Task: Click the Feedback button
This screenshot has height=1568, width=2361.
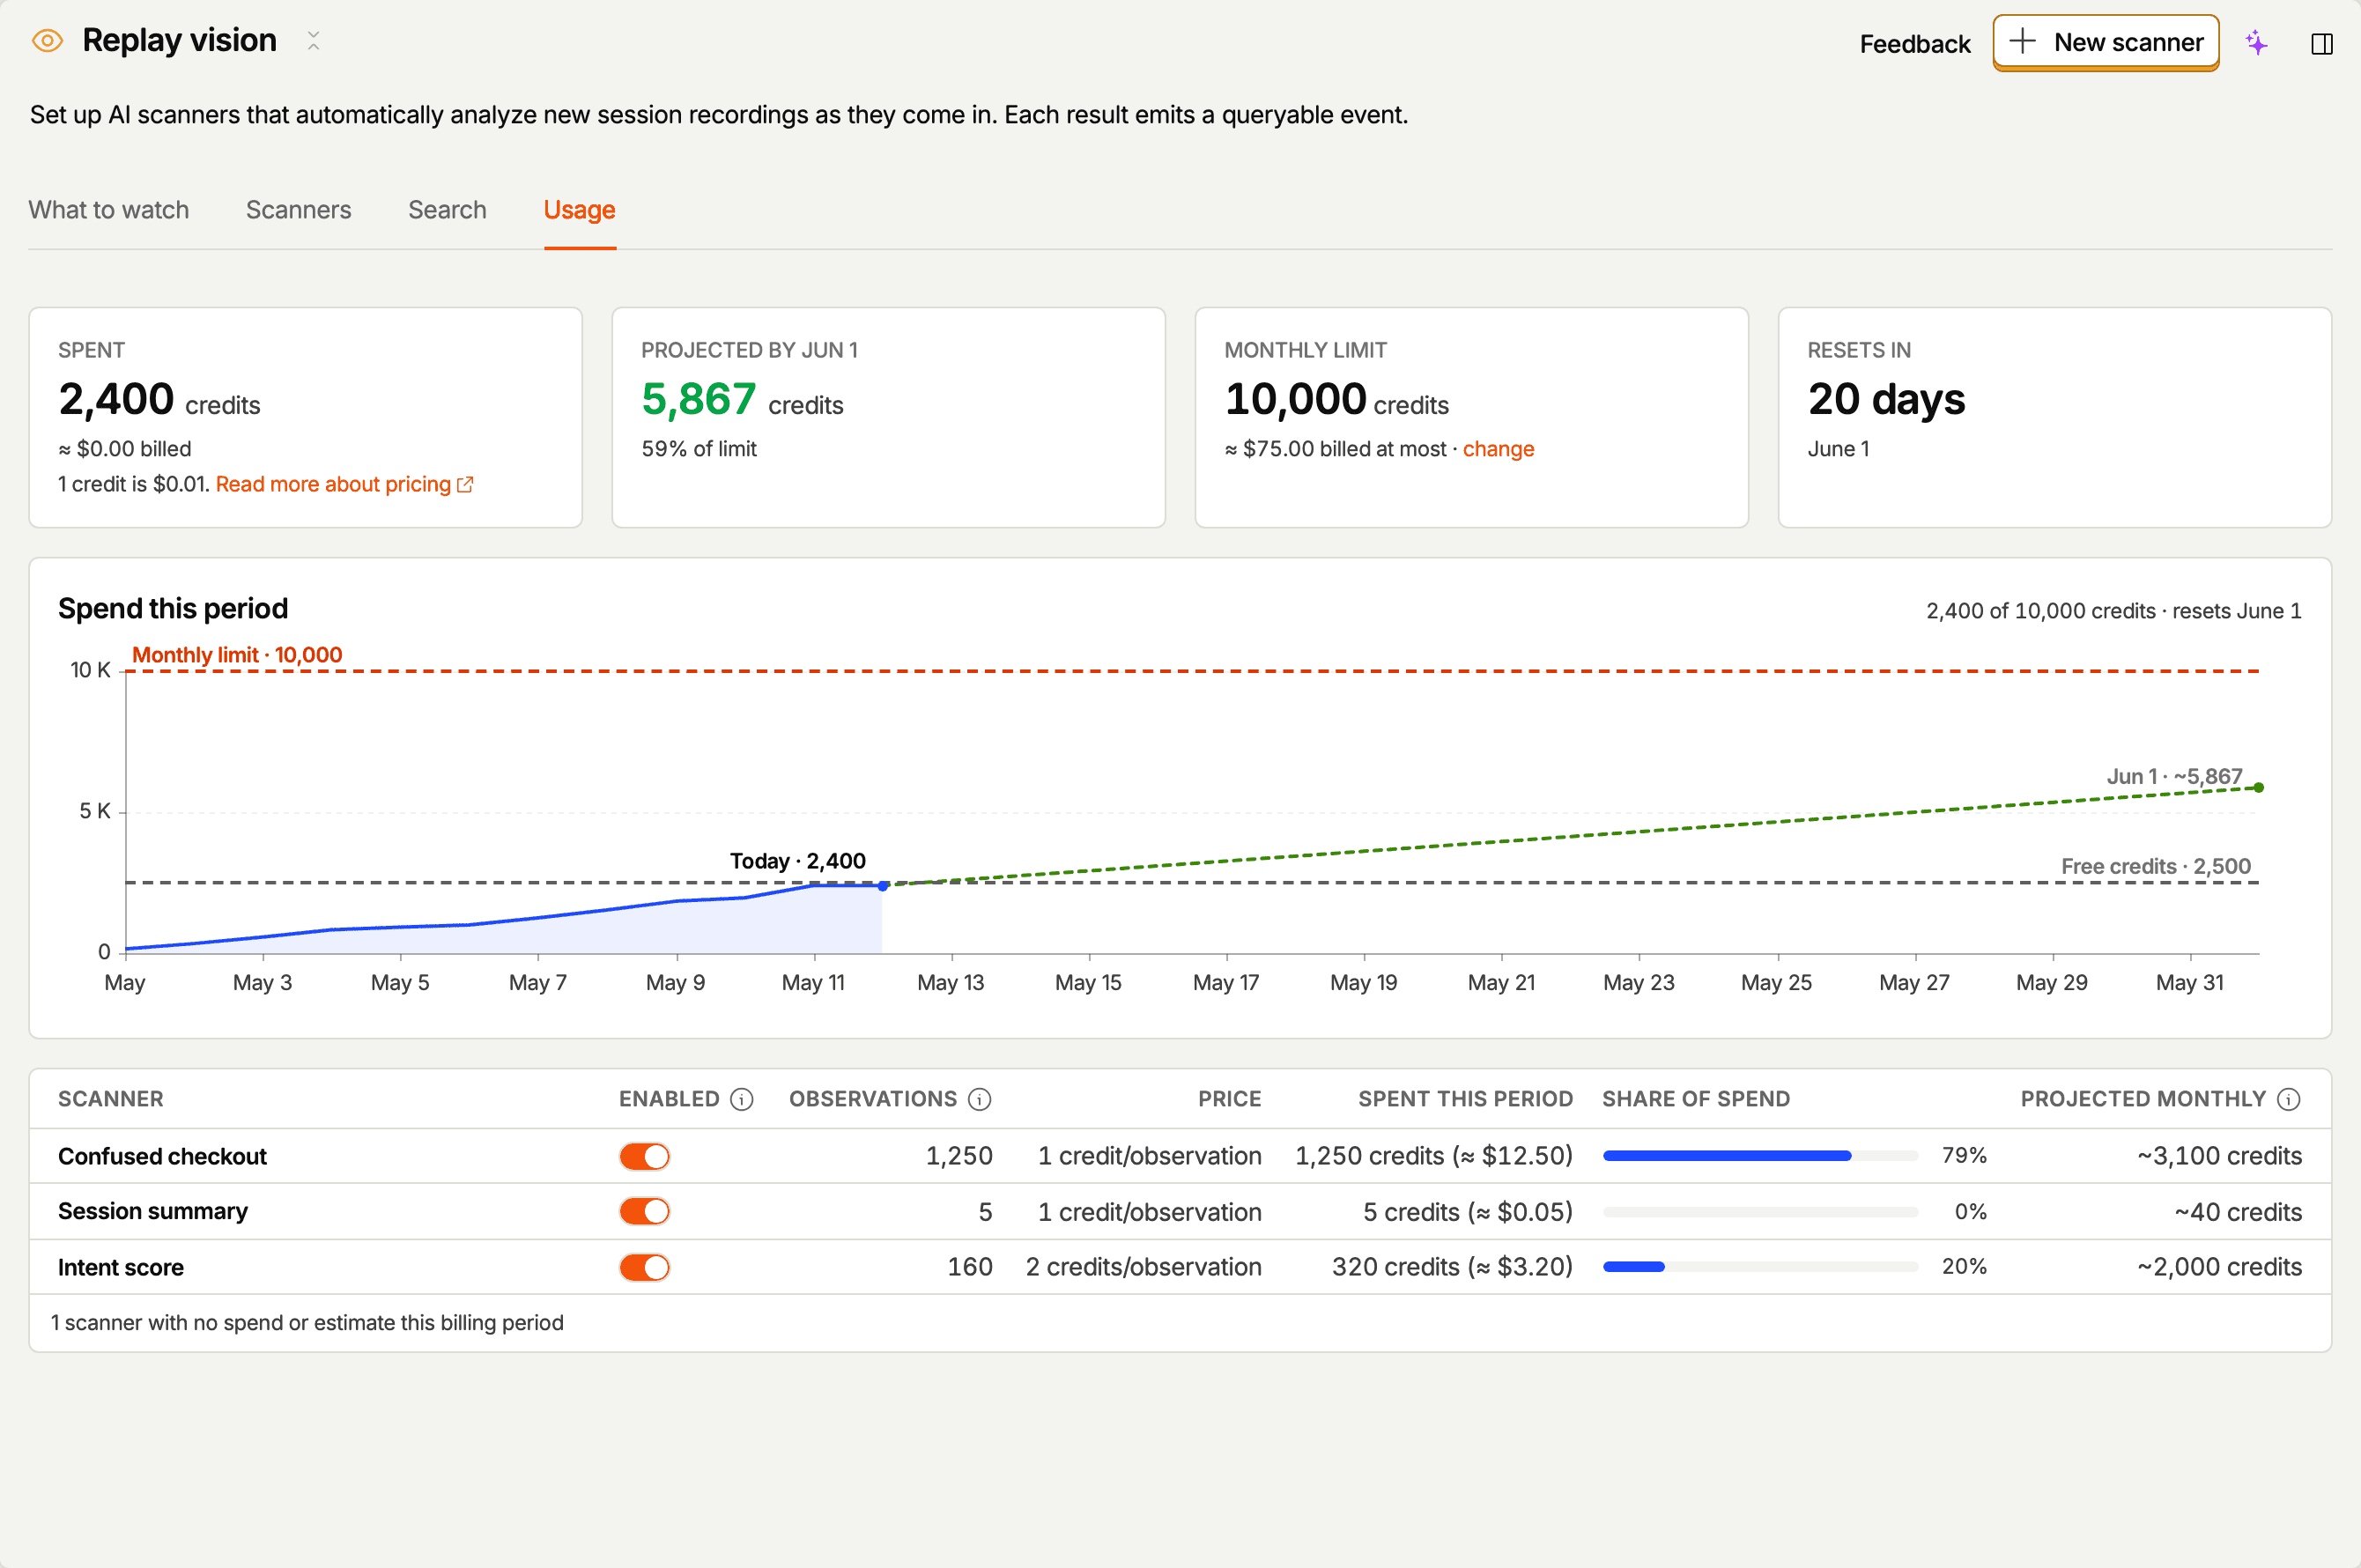Action: pos(1914,44)
